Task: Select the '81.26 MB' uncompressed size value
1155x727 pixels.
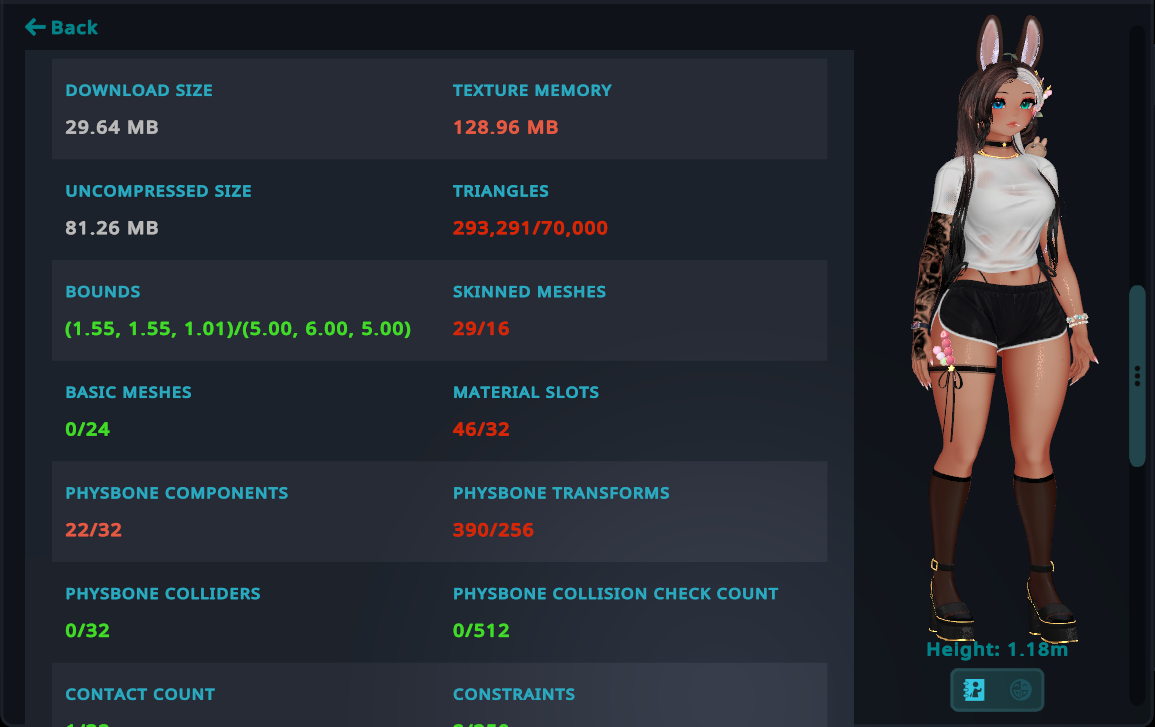Action: [112, 228]
